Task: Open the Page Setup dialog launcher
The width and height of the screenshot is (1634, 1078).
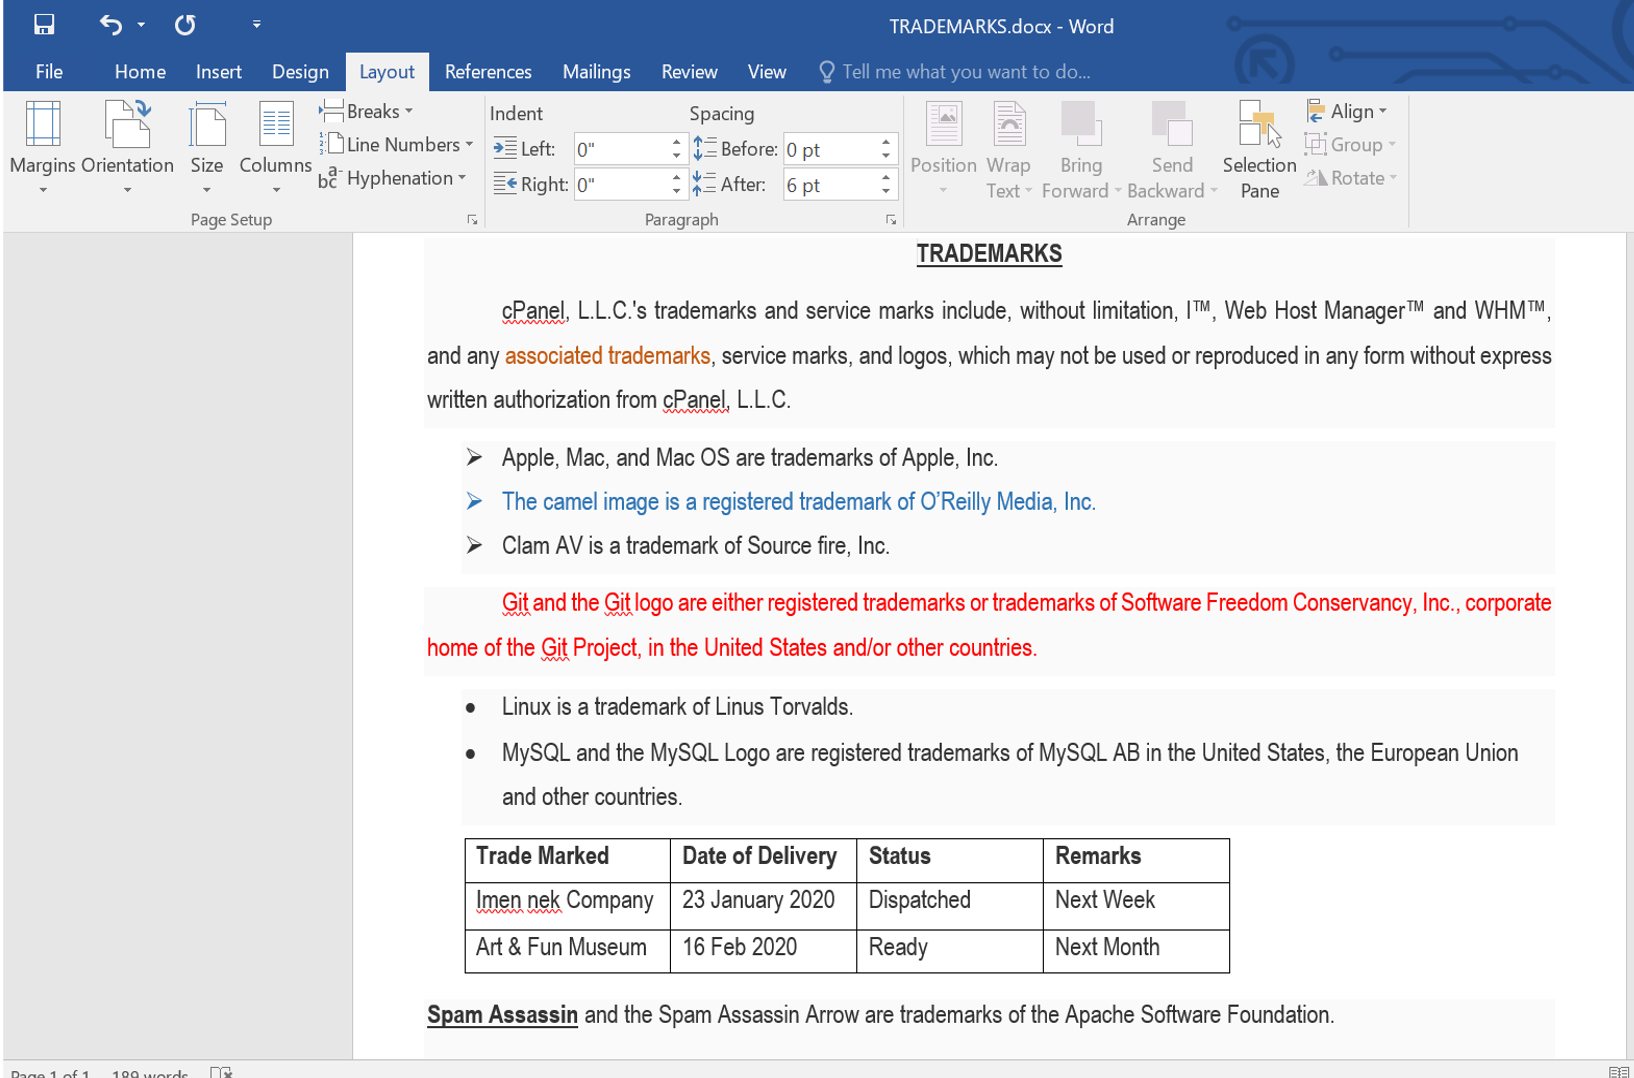Action: 471,219
